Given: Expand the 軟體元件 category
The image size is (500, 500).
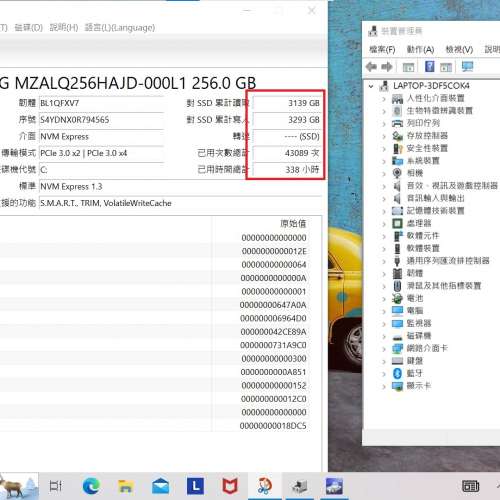Looking at the screenshot, I should coord(384,236).
